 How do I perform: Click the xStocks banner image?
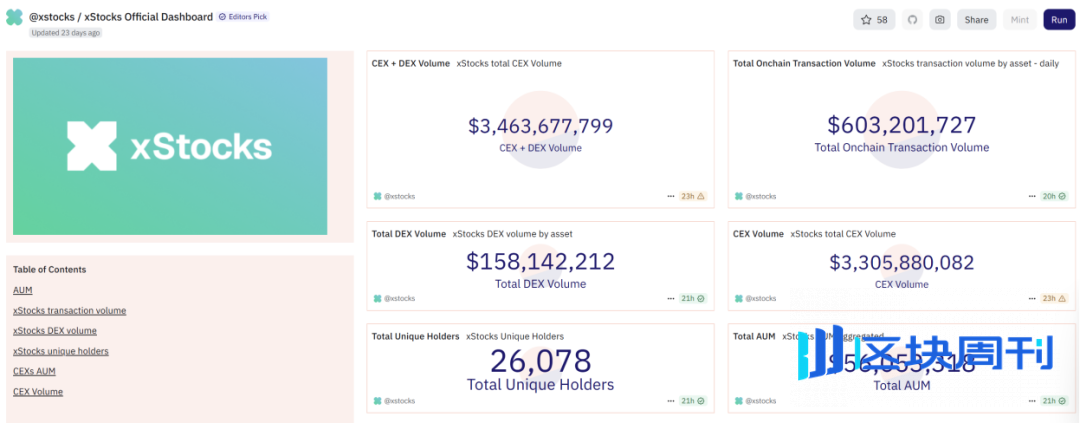pyautogui.click(x=170, y=146)
